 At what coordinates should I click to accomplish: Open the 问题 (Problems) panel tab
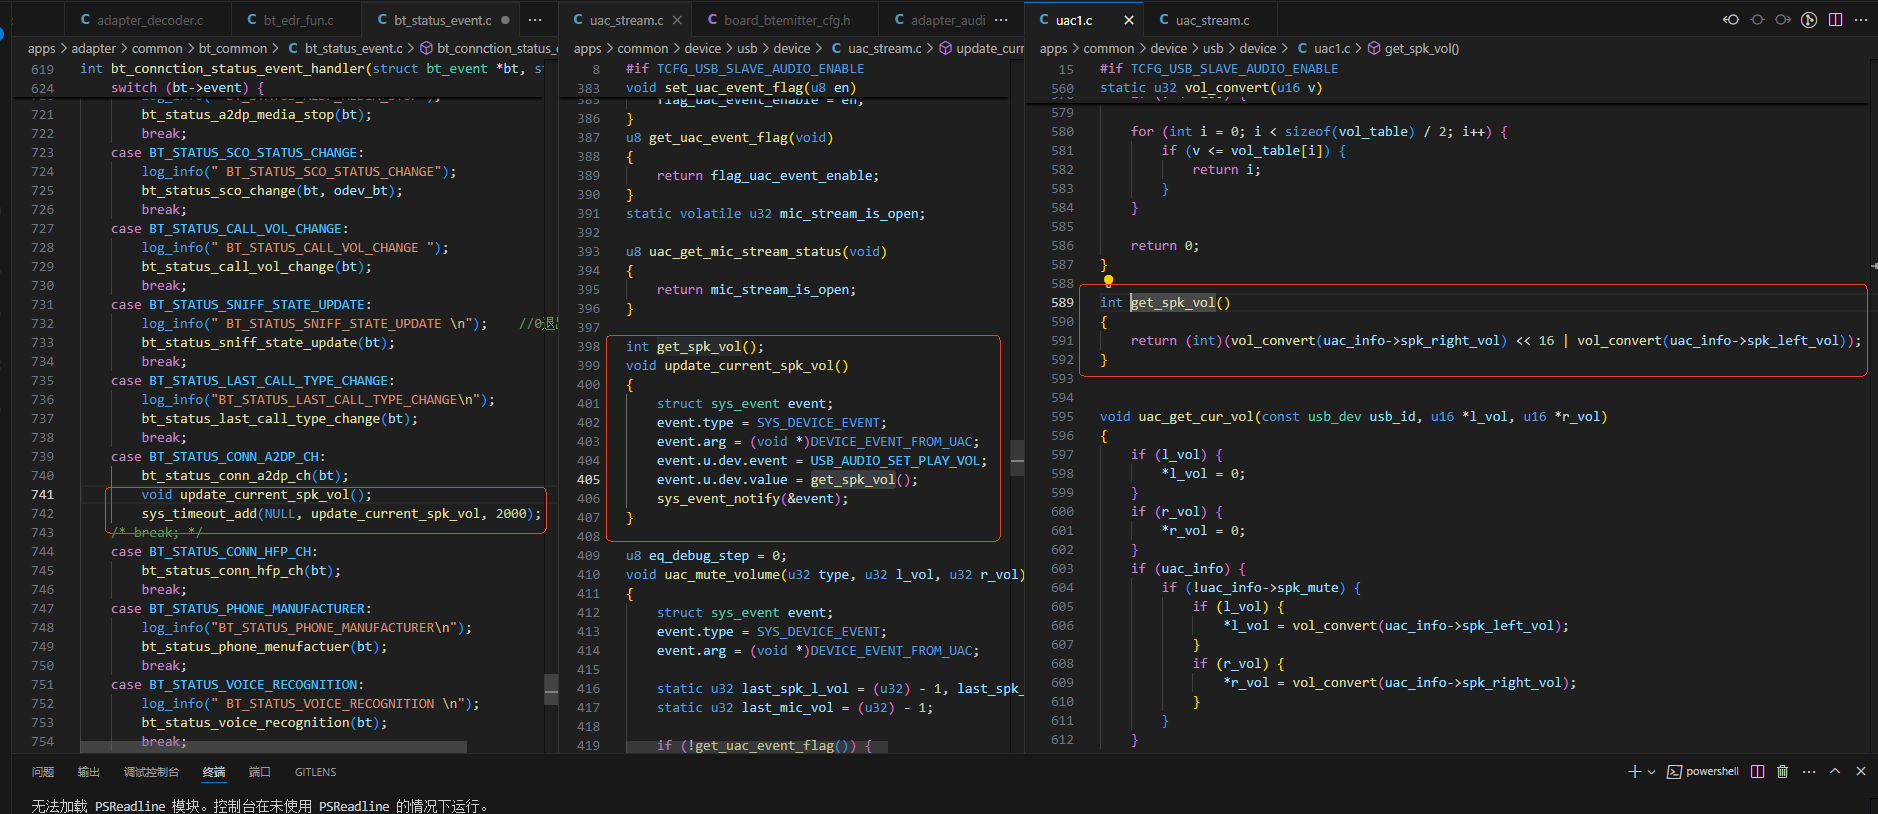click(x=43, y=772)
